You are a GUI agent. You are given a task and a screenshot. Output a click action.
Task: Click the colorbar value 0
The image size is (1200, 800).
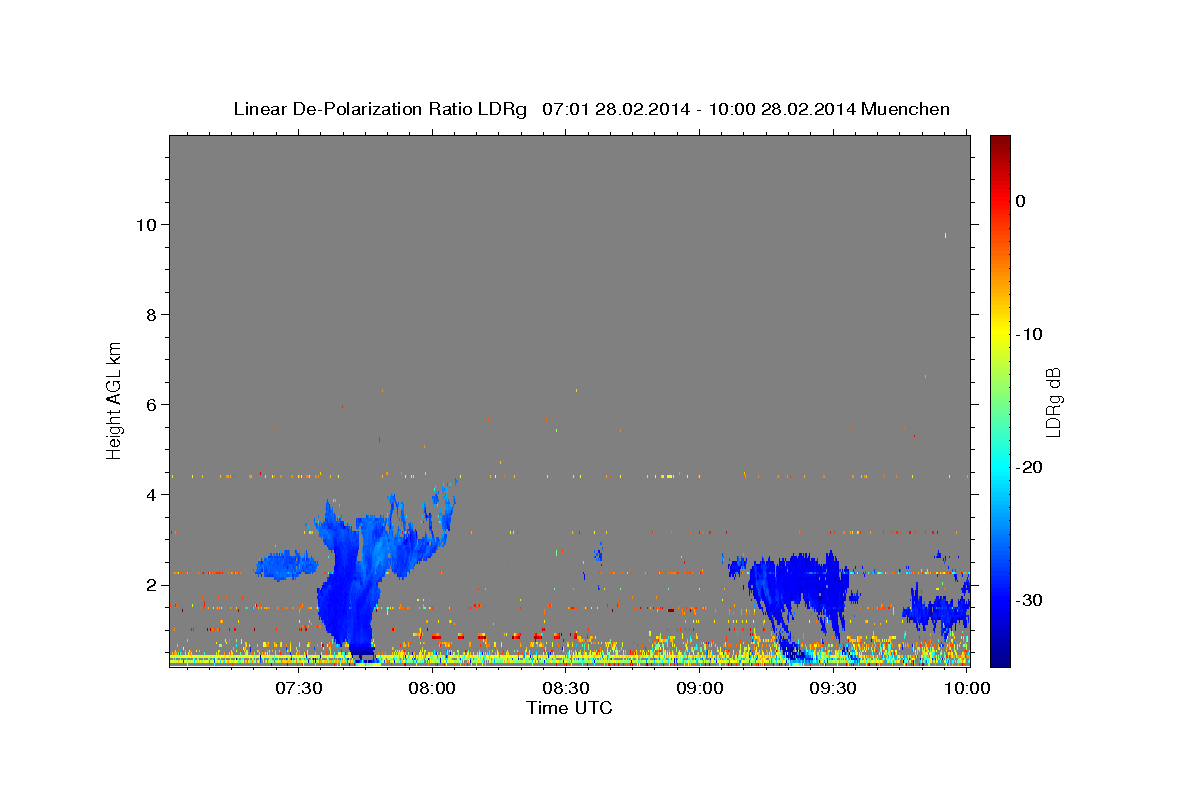(1020, 201)
